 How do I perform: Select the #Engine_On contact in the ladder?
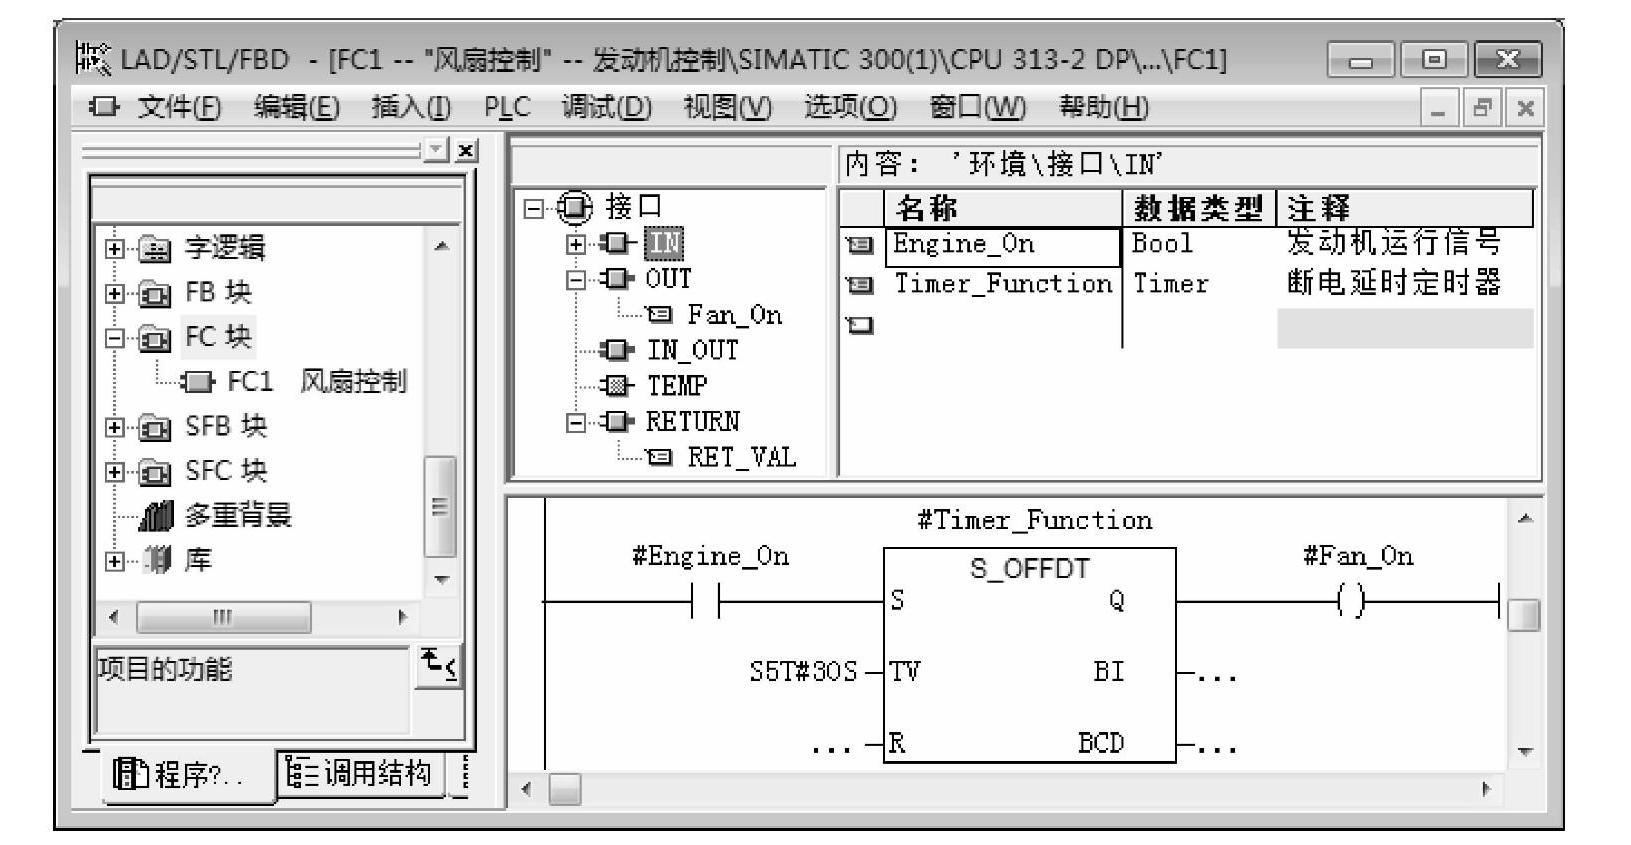705,602
